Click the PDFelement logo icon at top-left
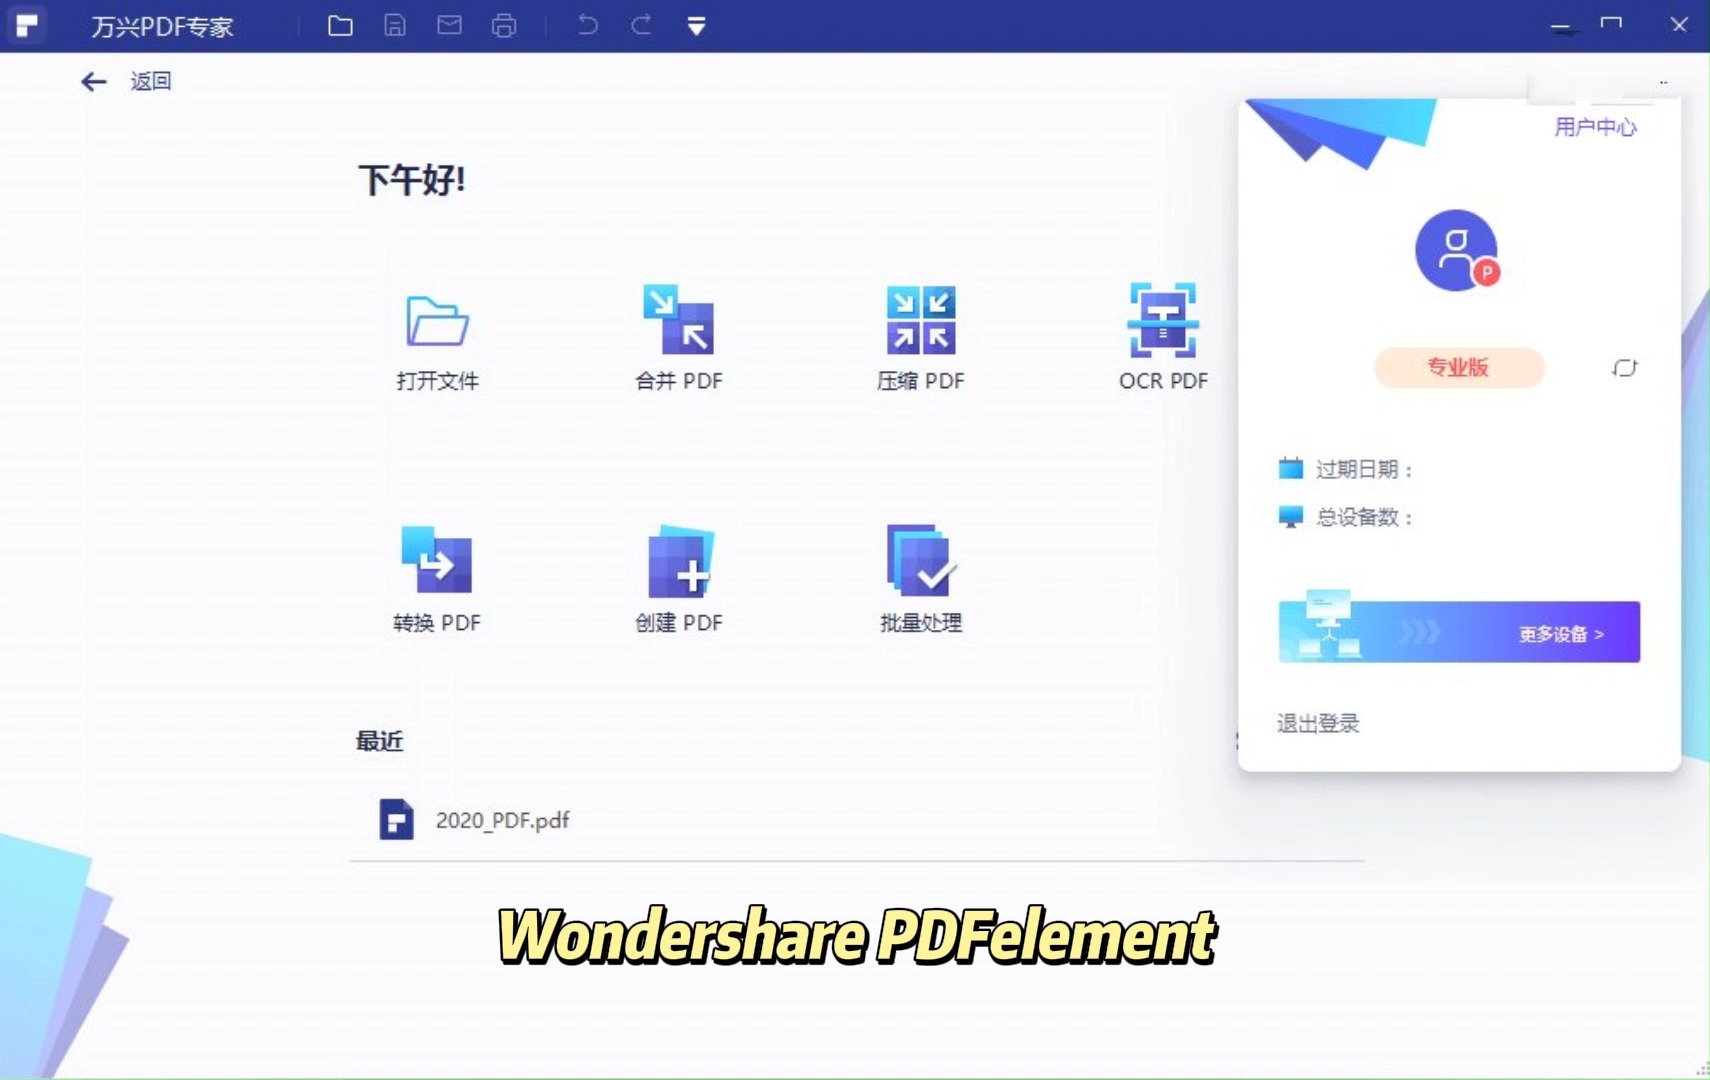Screen dimensions: 1710x1080 click(27, 25)
